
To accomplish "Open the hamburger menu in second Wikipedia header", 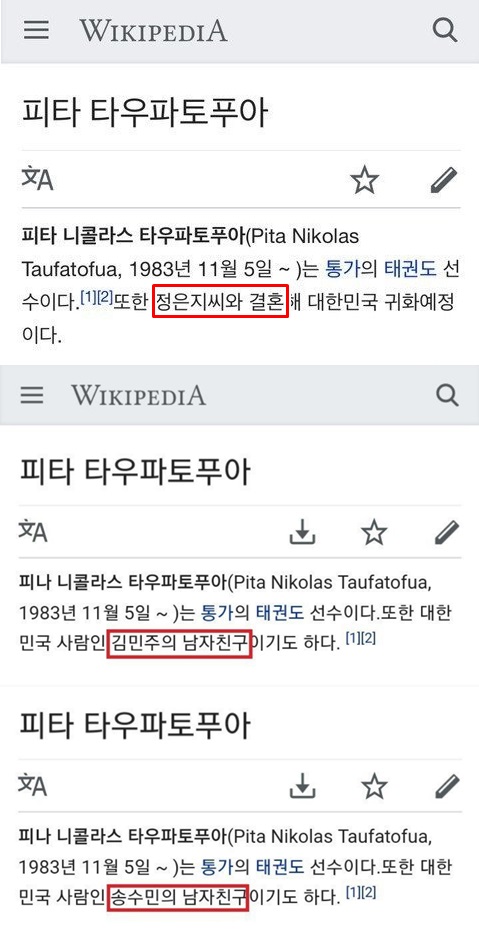I will (x=32, y=394).
